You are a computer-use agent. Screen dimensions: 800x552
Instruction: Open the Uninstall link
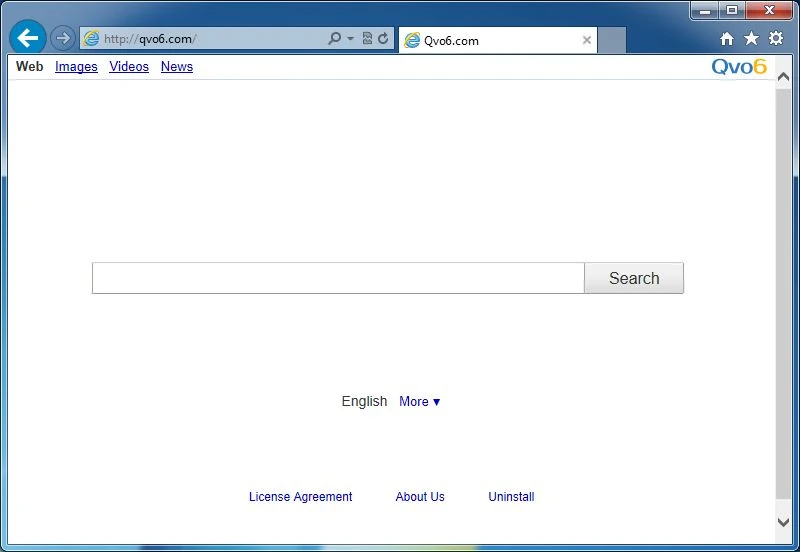[511, 497]
